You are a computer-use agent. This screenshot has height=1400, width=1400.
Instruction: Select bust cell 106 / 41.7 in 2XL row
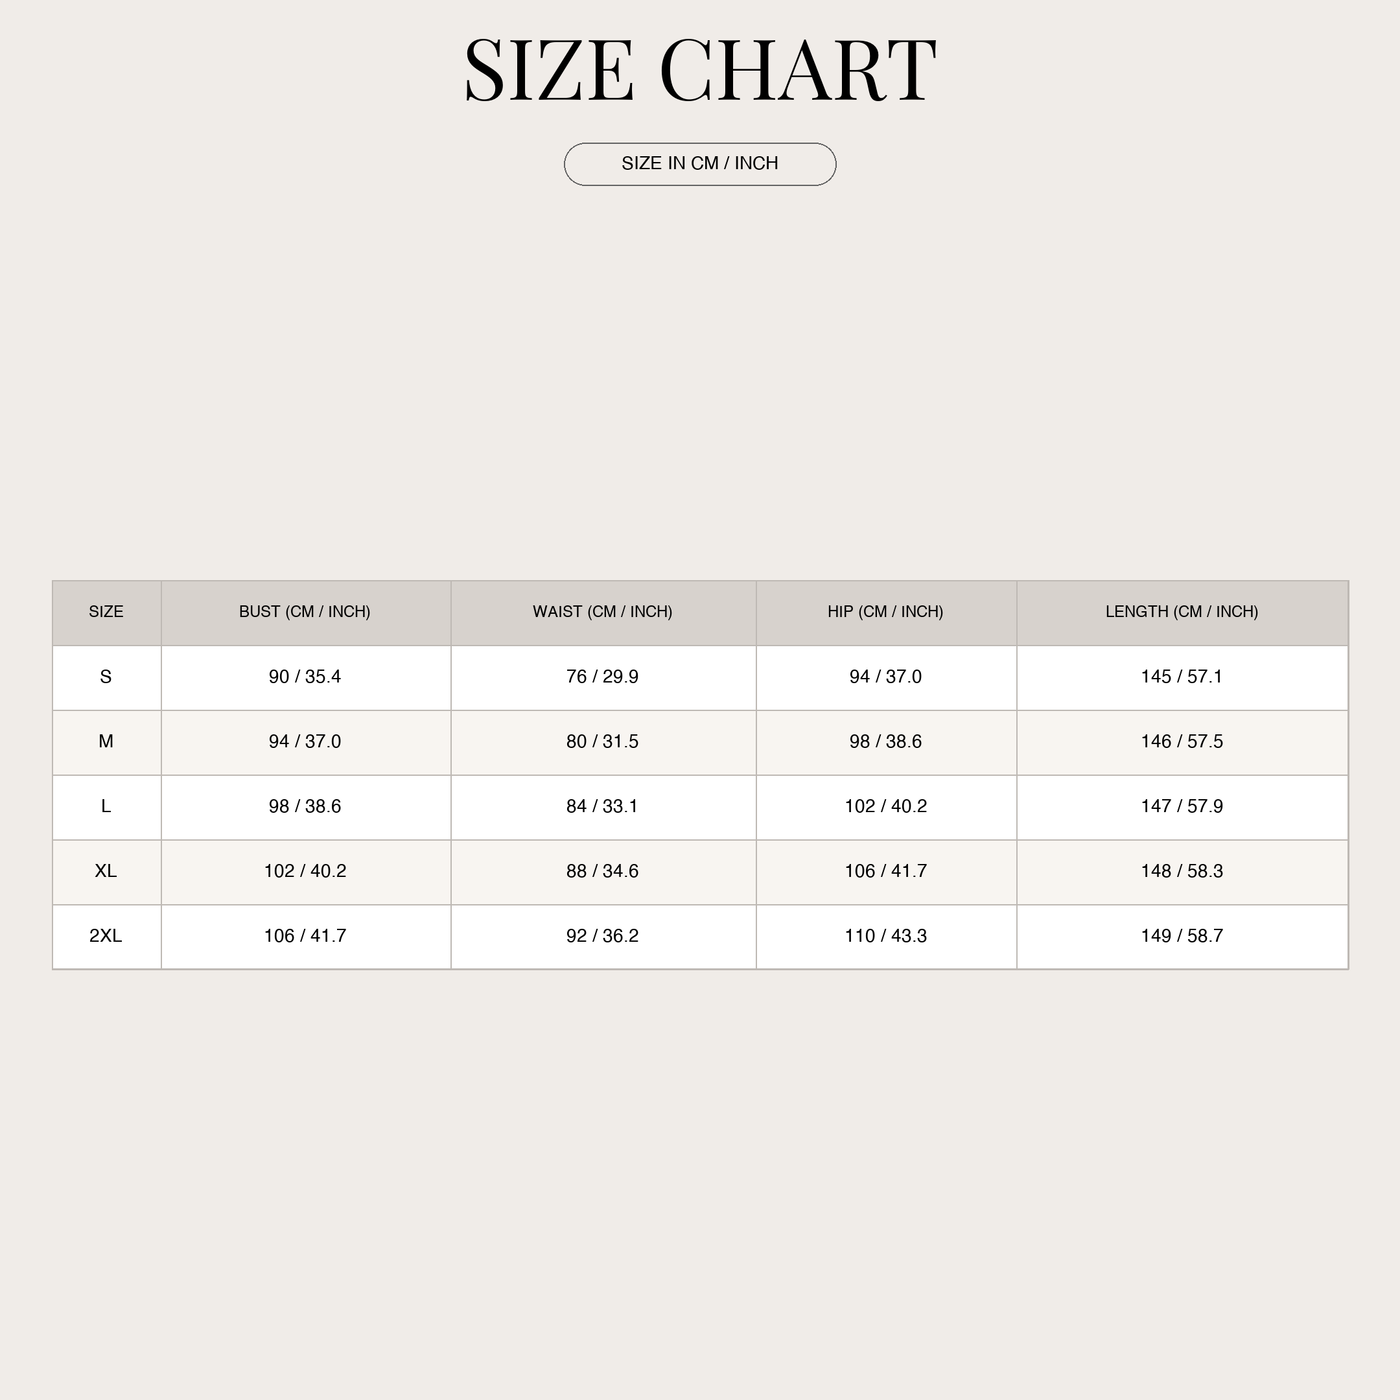pos(306,937)
